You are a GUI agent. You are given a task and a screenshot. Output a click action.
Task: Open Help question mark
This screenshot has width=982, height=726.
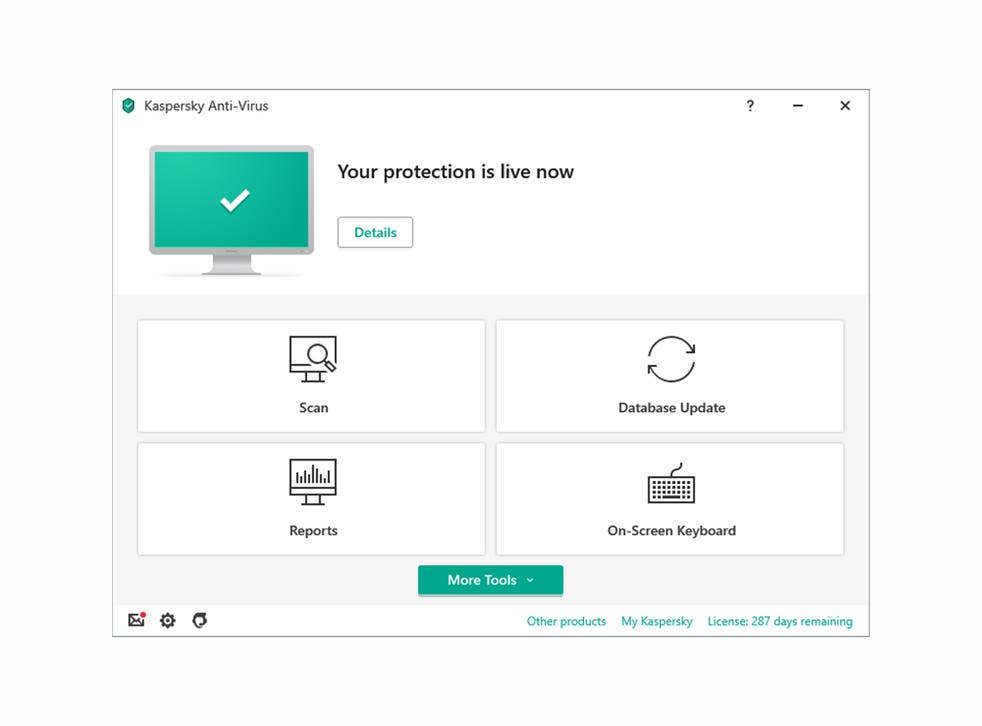[750, 106]
